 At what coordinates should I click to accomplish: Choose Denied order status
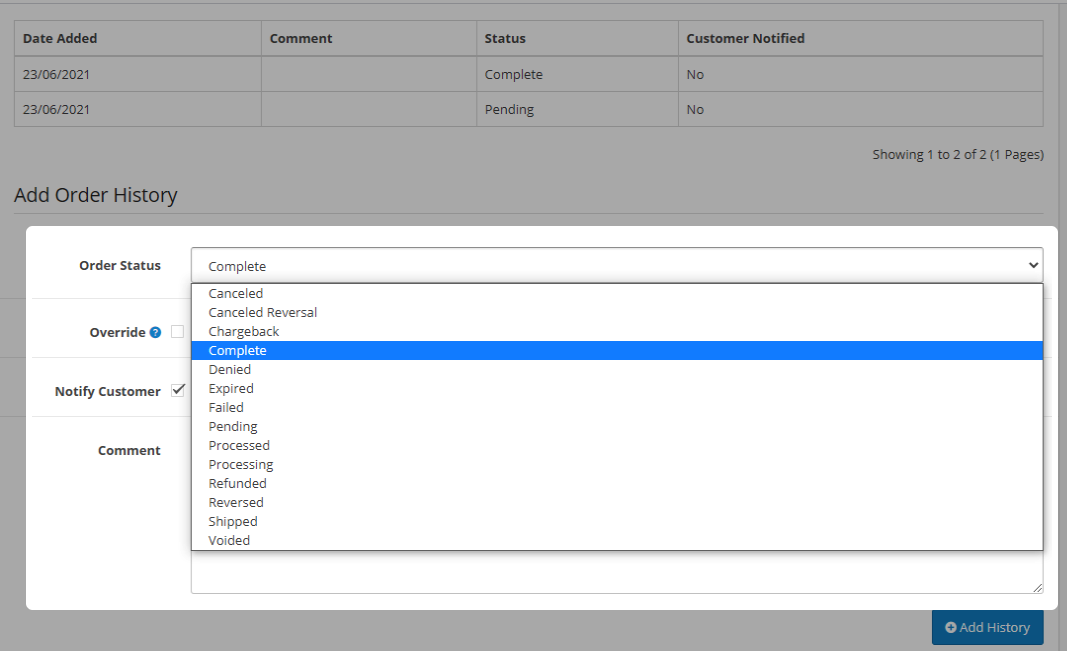[x=230, y=370]
